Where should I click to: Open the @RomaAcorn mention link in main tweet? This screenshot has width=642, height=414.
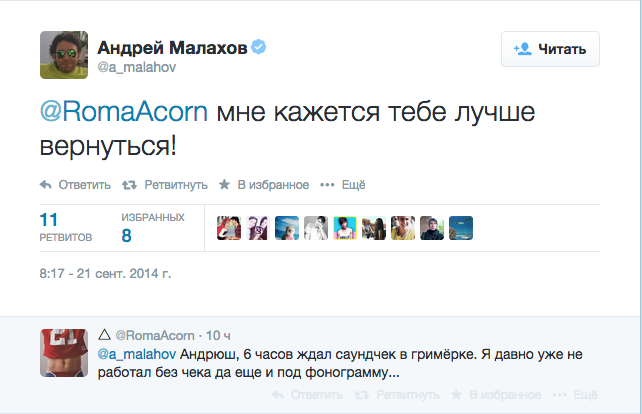124,111
